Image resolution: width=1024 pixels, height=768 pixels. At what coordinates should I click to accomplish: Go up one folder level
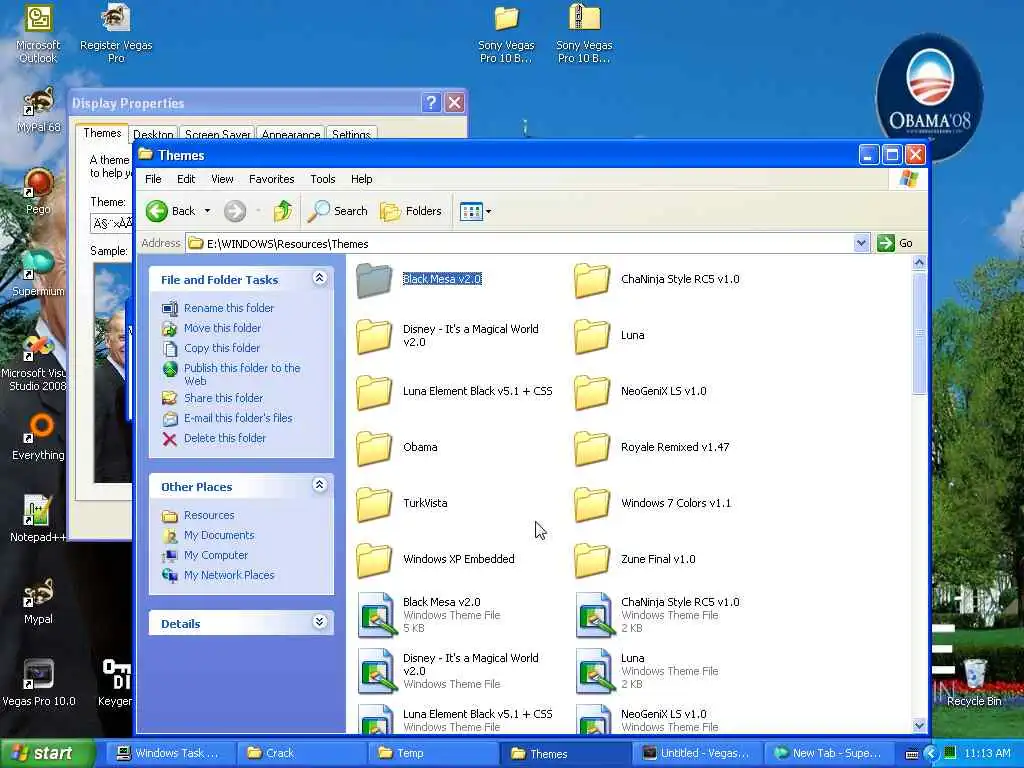(282, 211)
